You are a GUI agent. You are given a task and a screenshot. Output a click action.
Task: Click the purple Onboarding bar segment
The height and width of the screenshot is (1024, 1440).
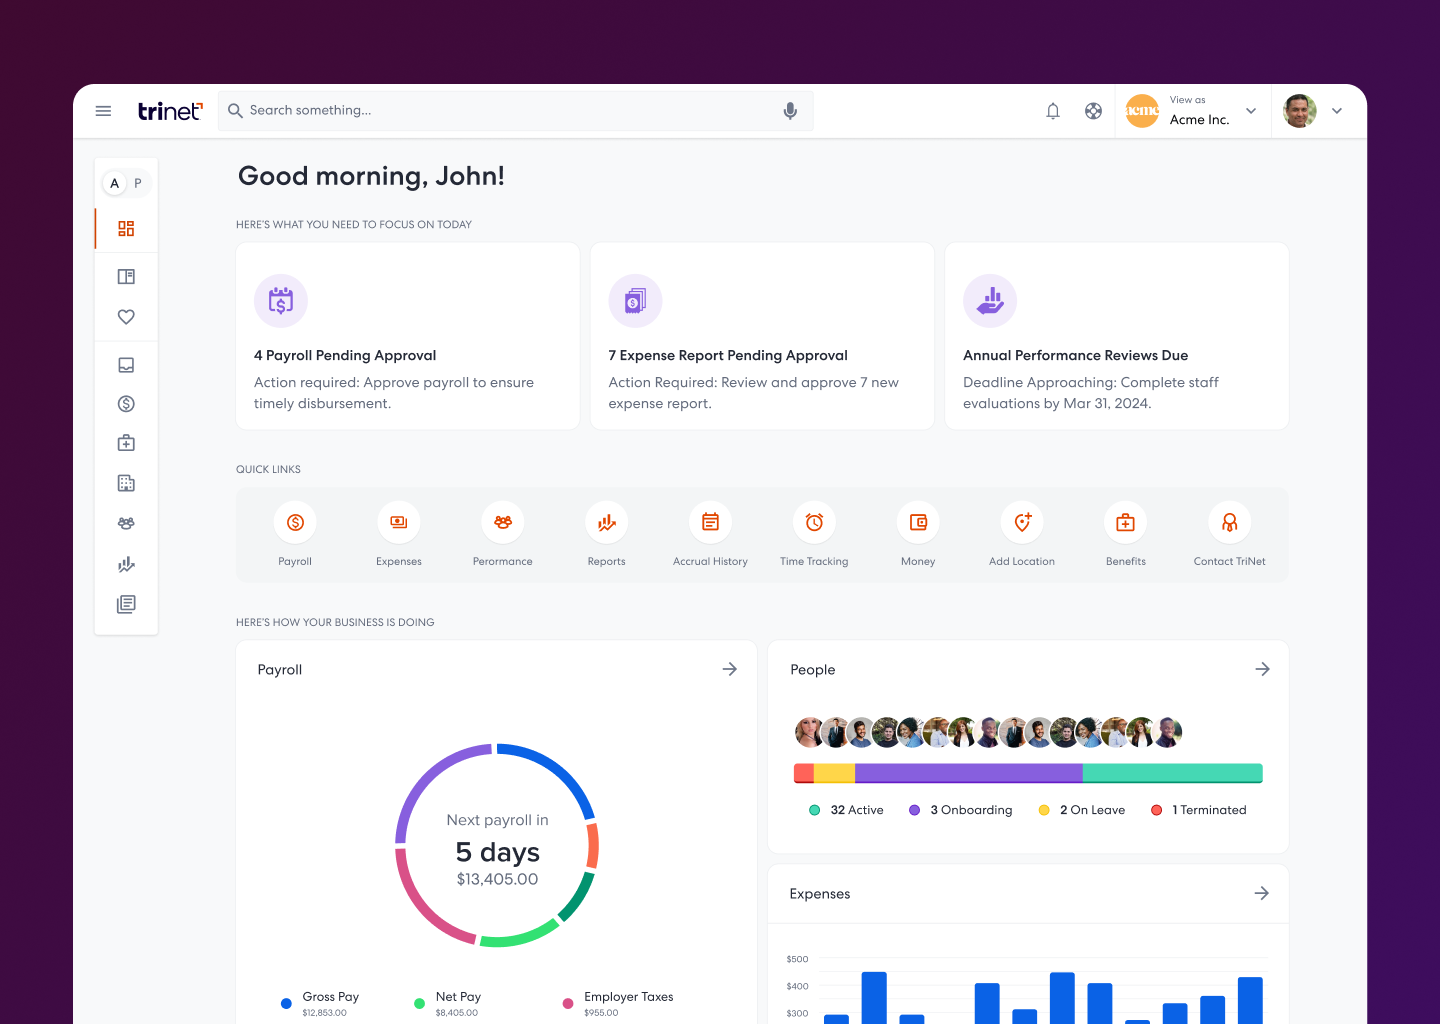(x=968, y=773)
